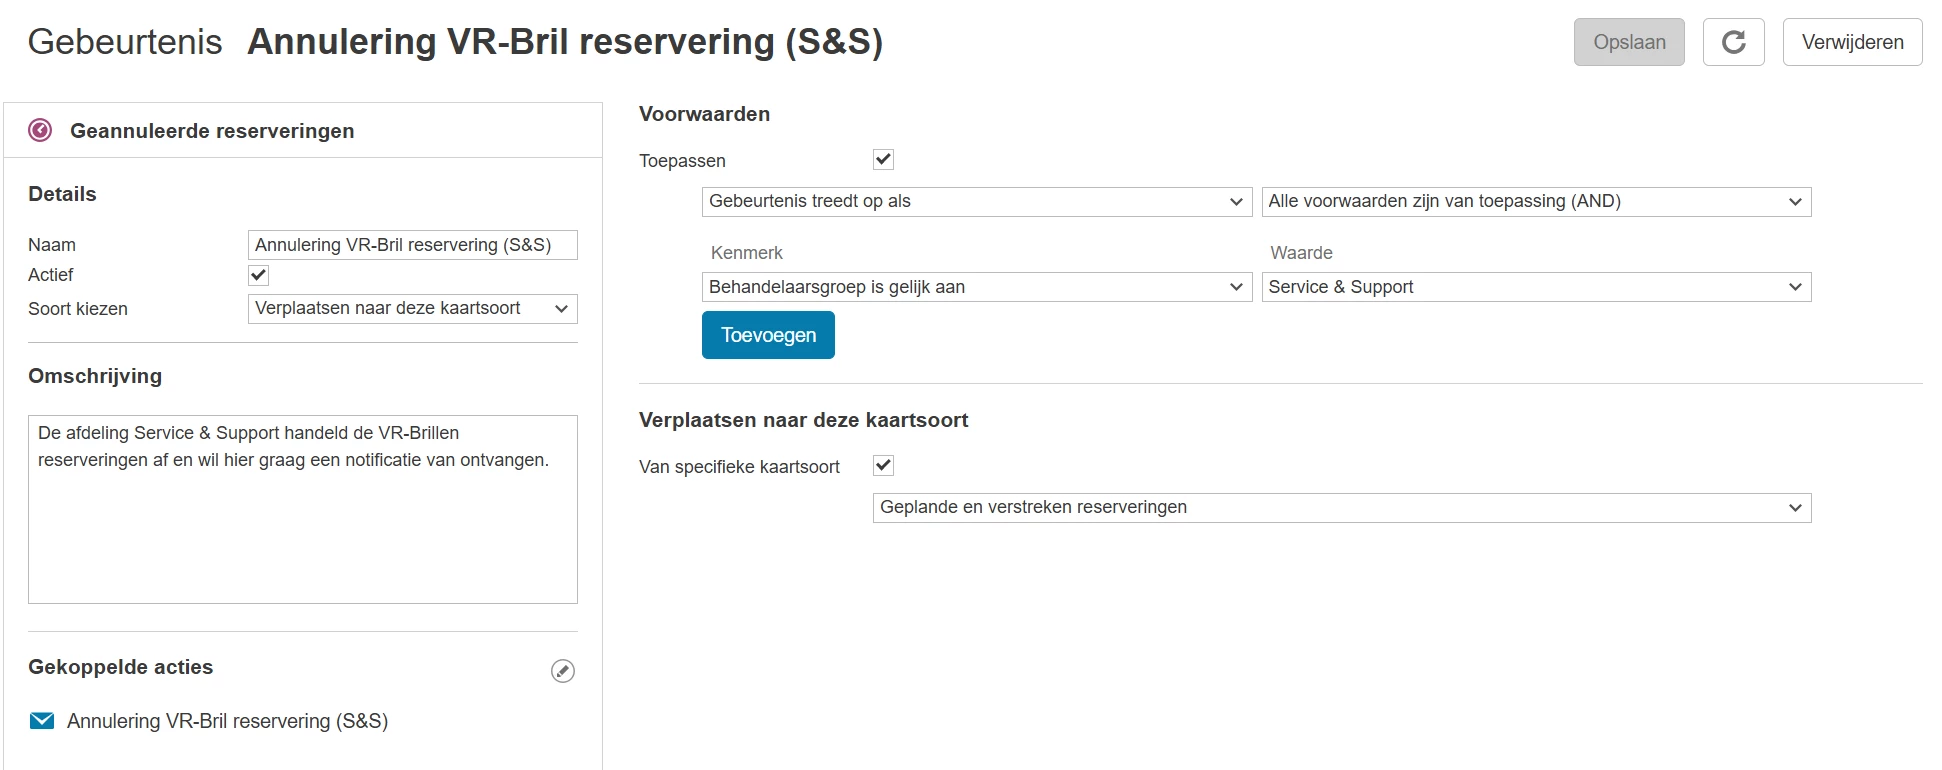
Task: Click the edit pencil icon for Gekoppelde acties
Action: [x=563, y=671]
